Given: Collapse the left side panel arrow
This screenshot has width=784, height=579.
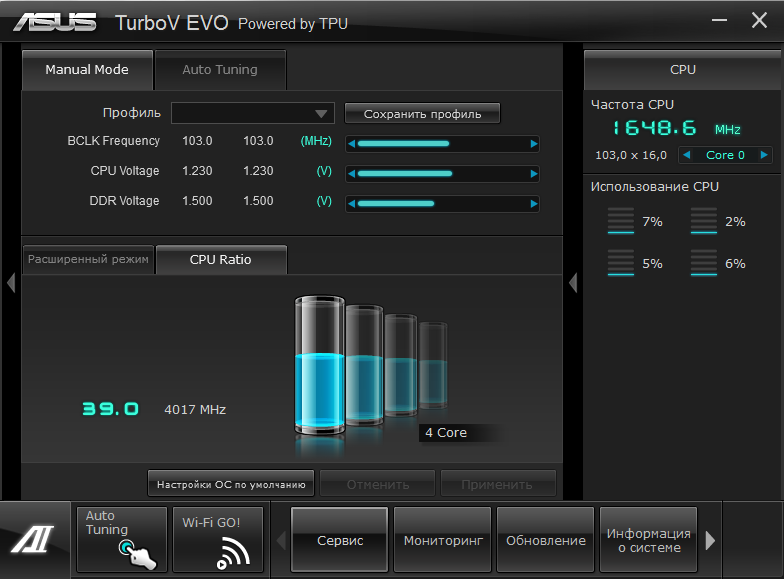Looking at the screenshot, I should coord(11,282).
